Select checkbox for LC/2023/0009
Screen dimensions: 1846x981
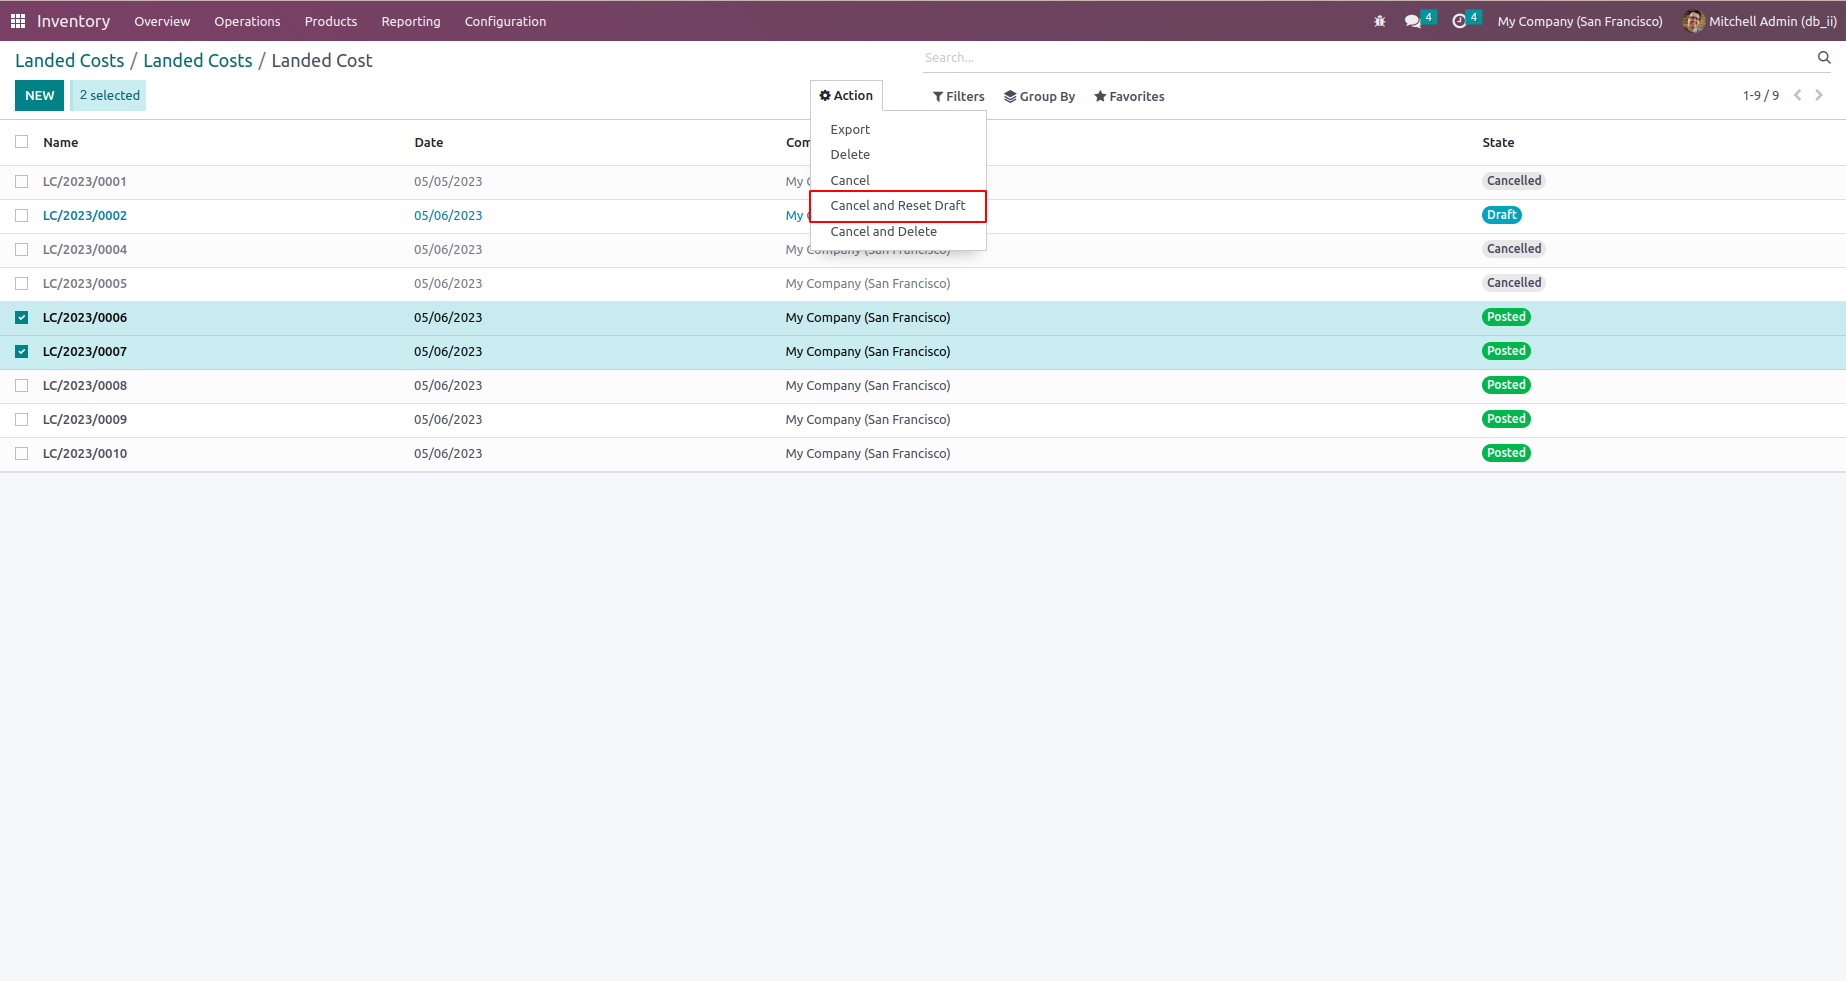click(22, 420)
